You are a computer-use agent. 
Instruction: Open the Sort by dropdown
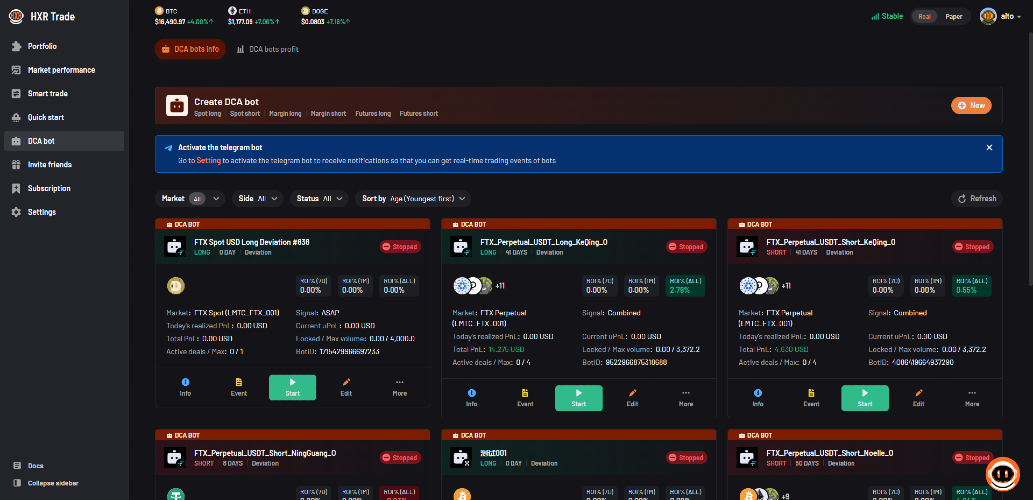413,198
